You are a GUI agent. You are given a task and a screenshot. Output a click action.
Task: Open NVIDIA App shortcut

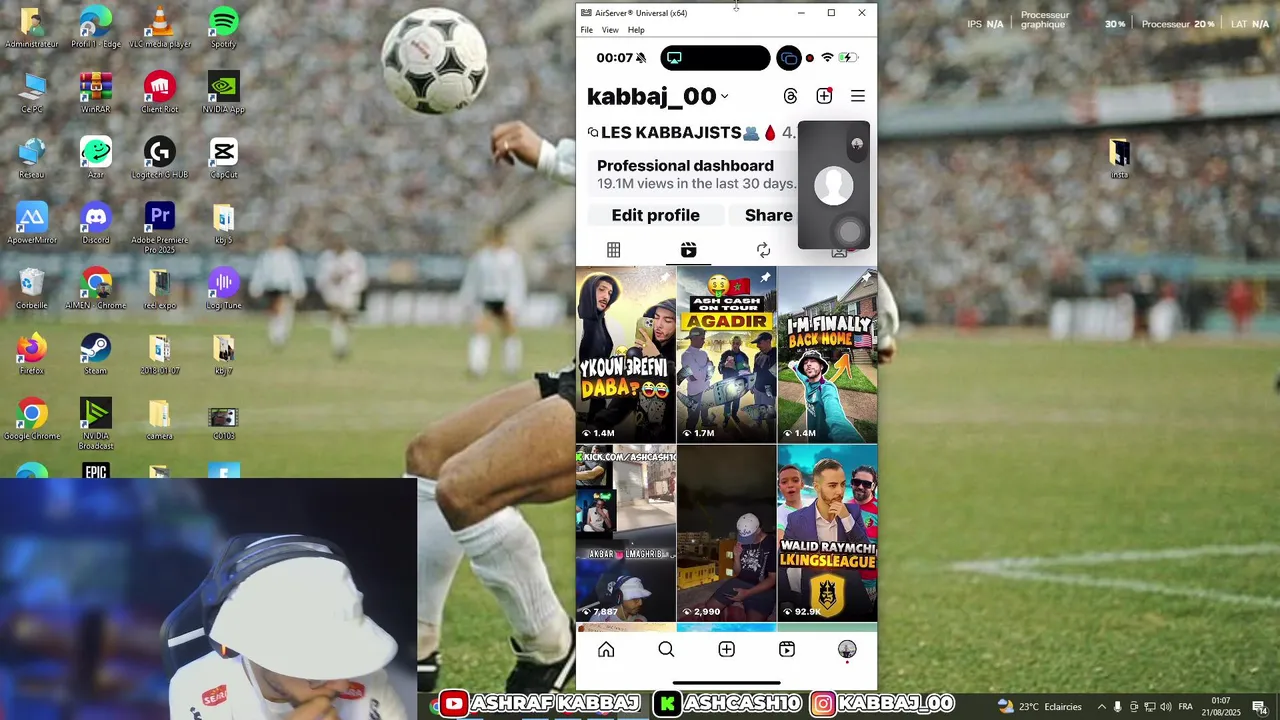(224, 93)
